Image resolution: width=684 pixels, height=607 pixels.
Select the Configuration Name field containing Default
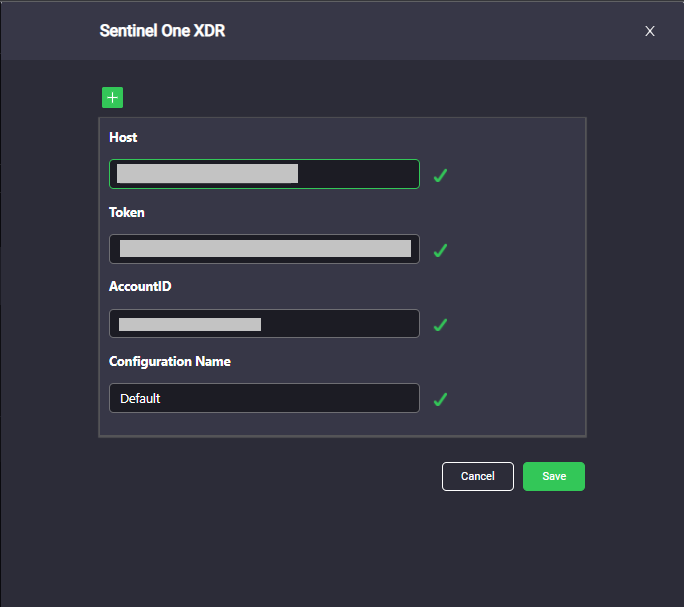264,398
